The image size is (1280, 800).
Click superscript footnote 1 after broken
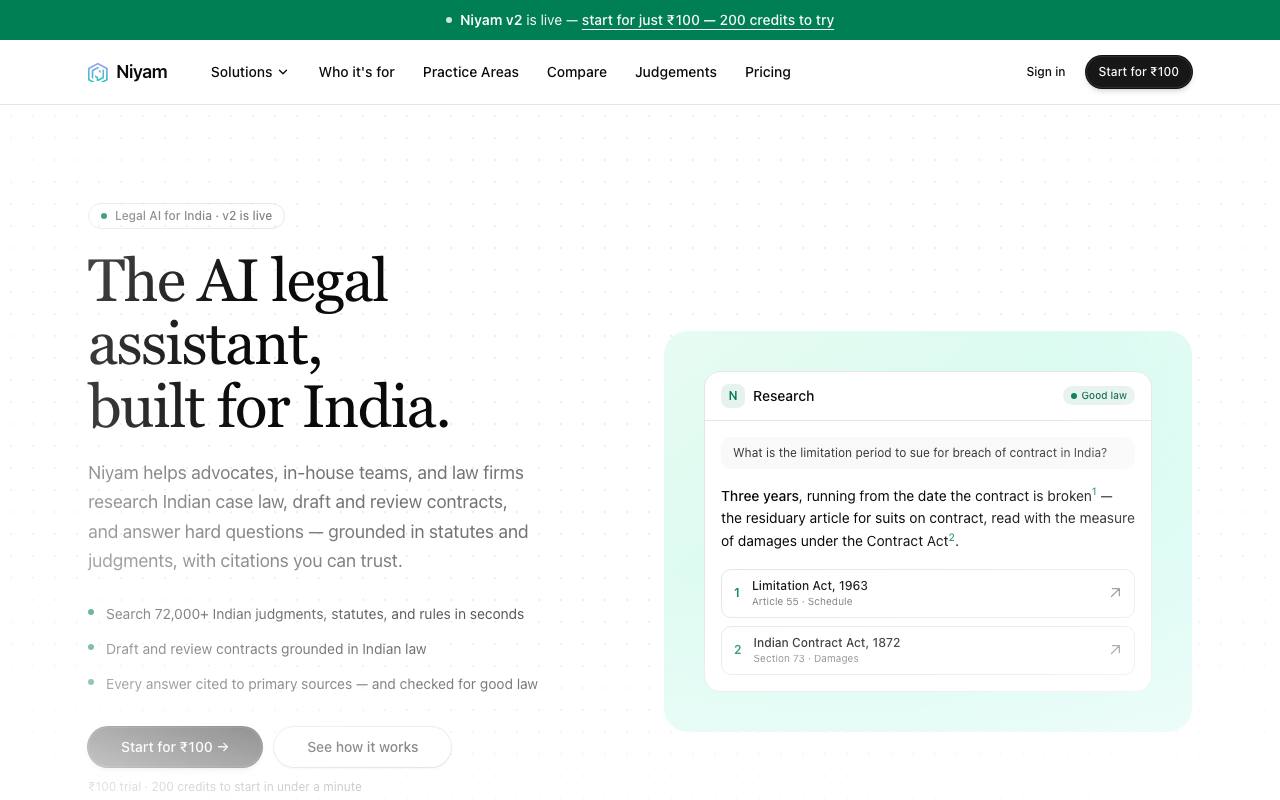point(1094,492)
